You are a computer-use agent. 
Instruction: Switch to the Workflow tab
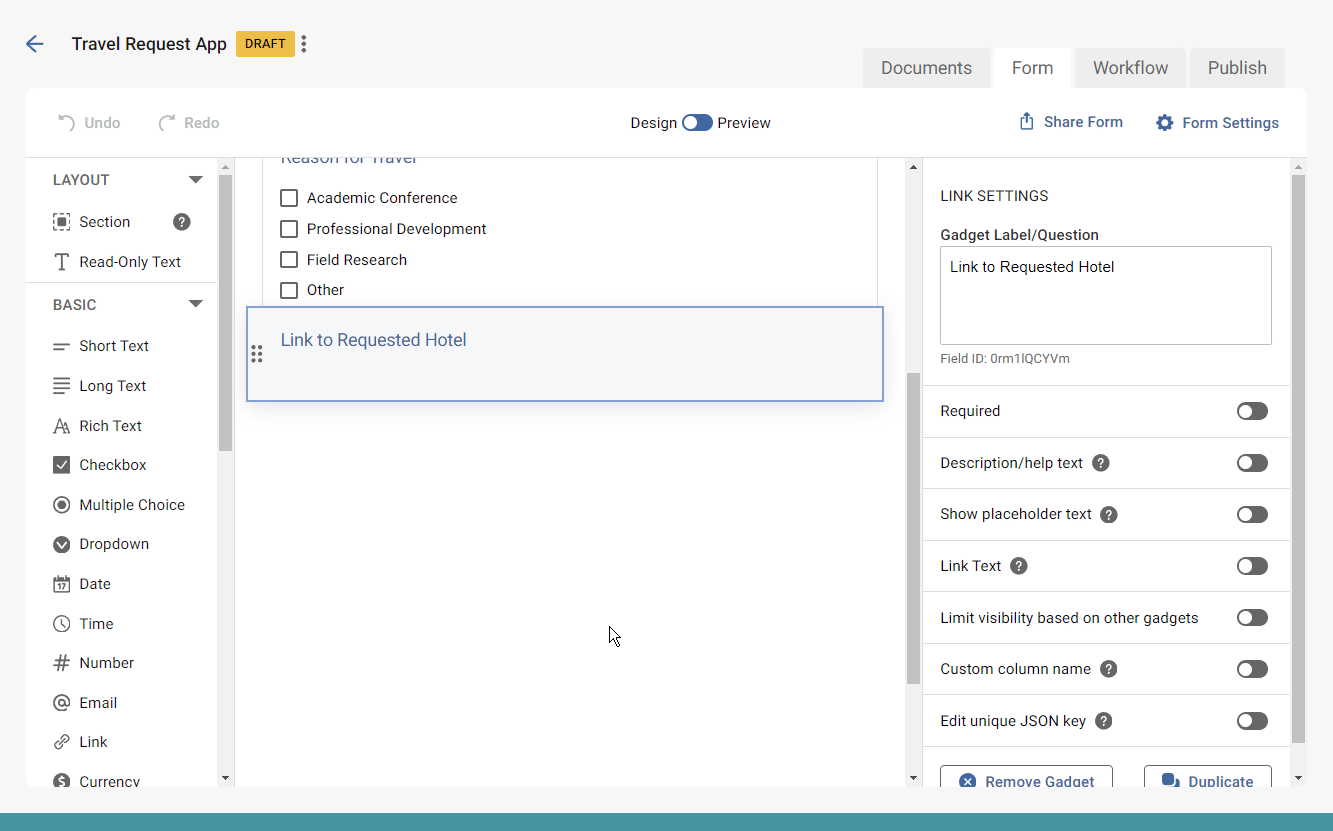1130,68
